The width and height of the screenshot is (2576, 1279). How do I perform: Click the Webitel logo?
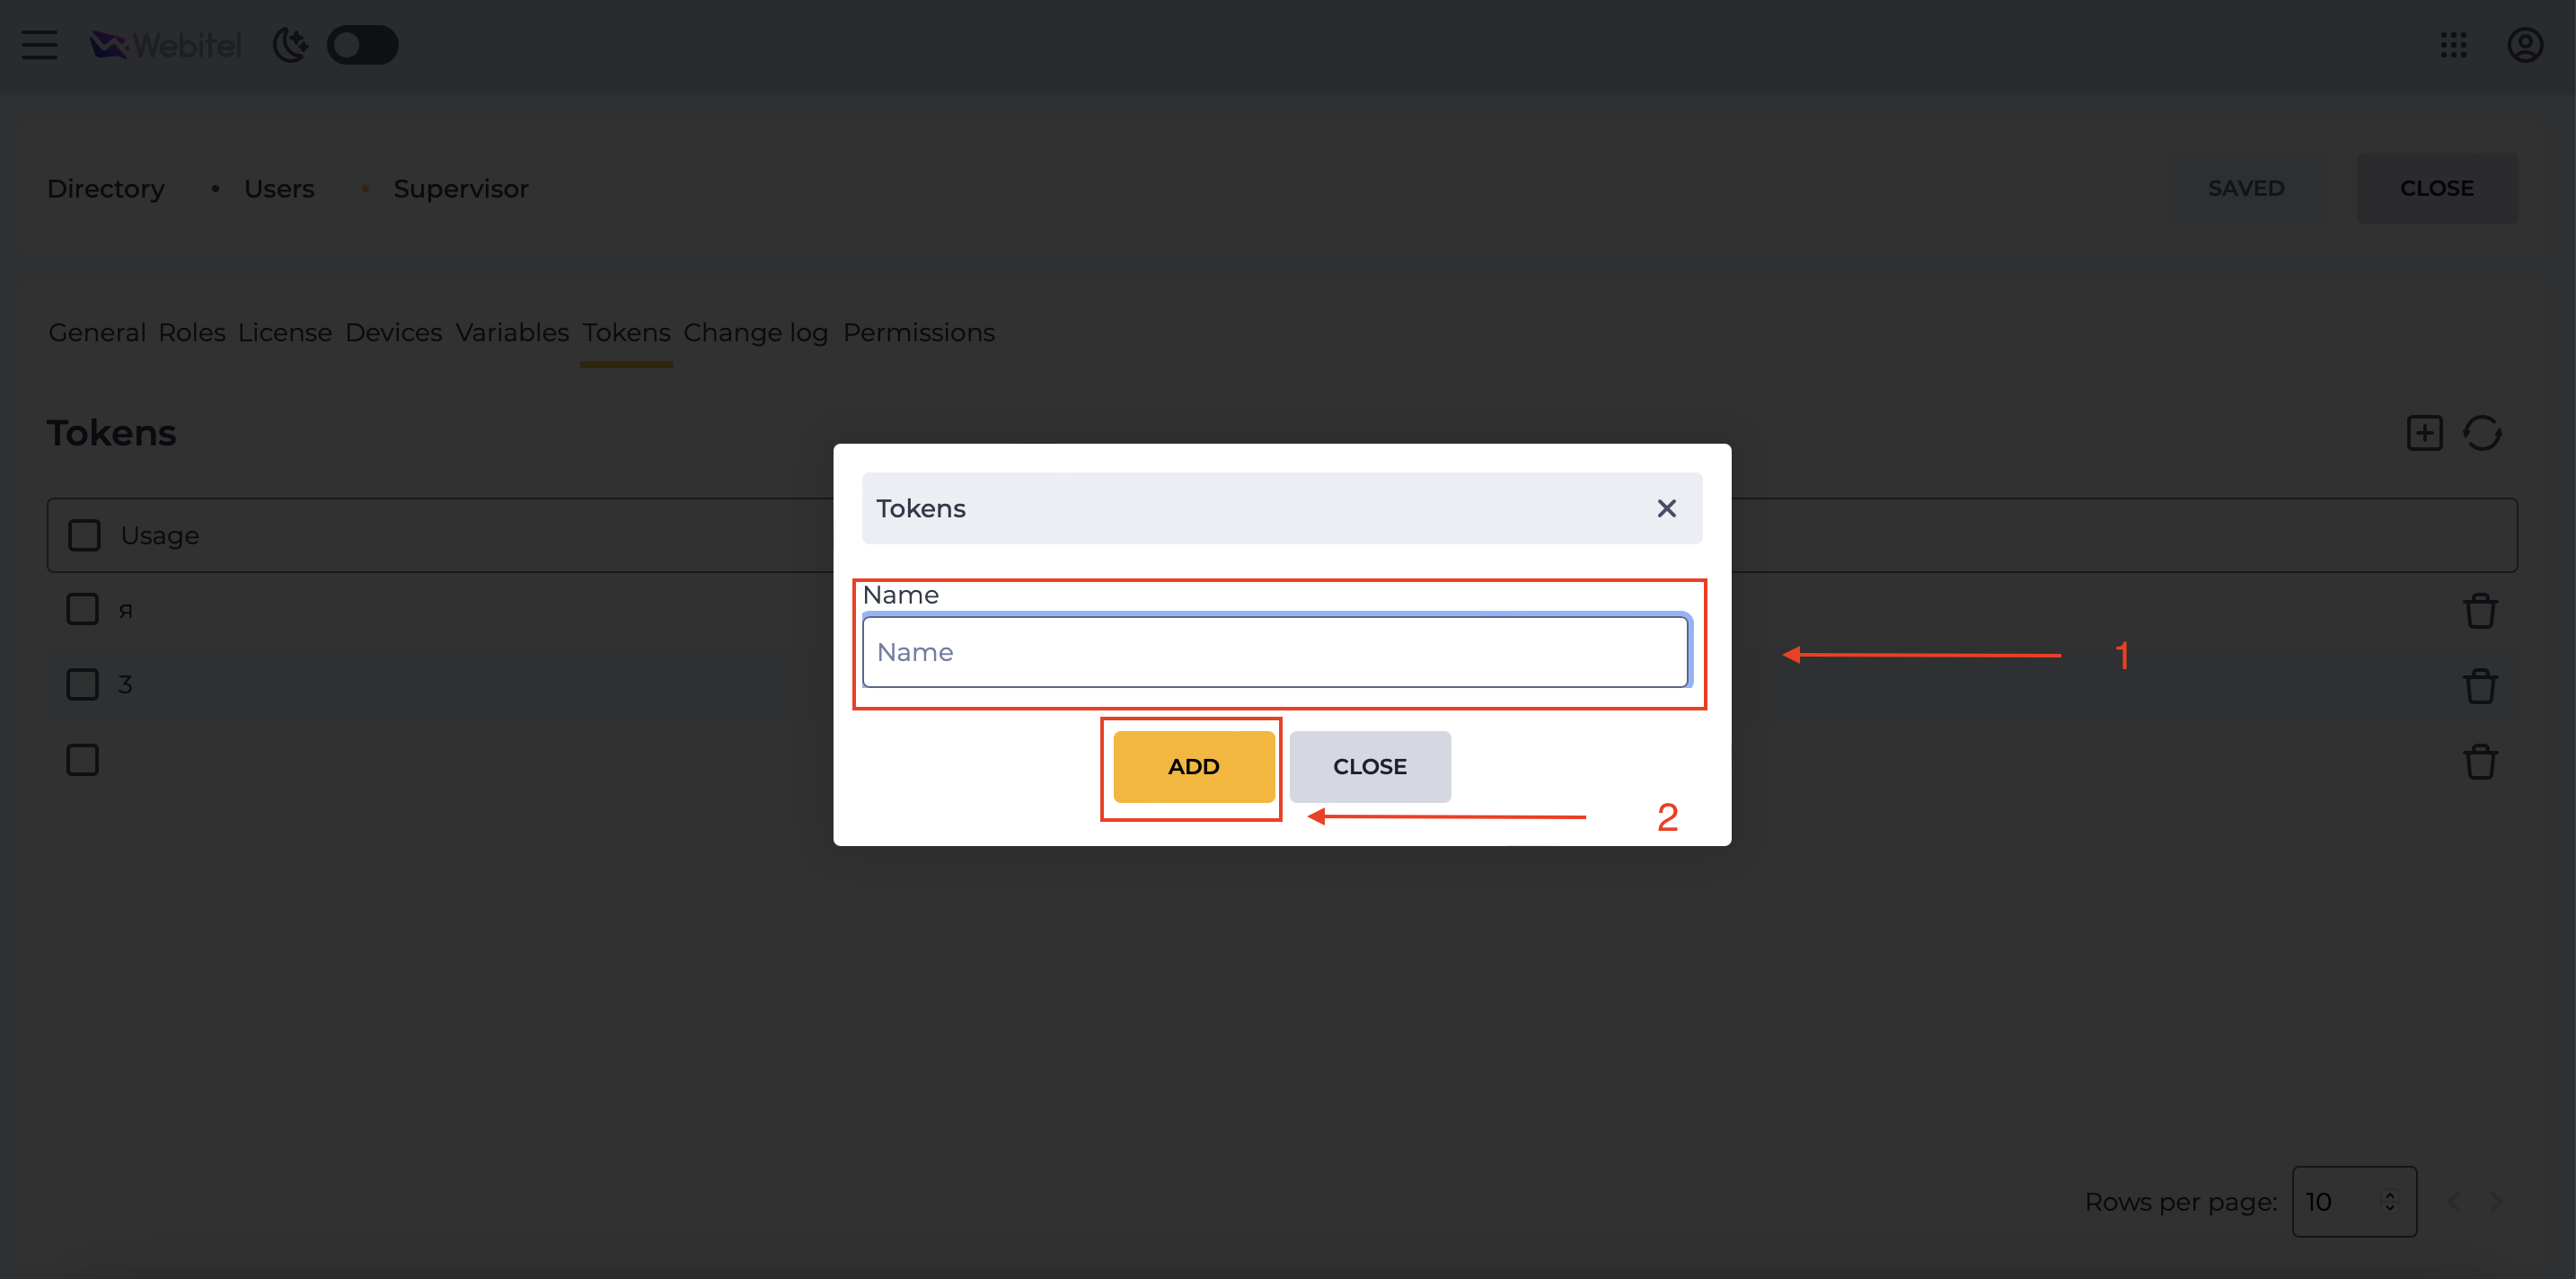click(x=166, y=45)
